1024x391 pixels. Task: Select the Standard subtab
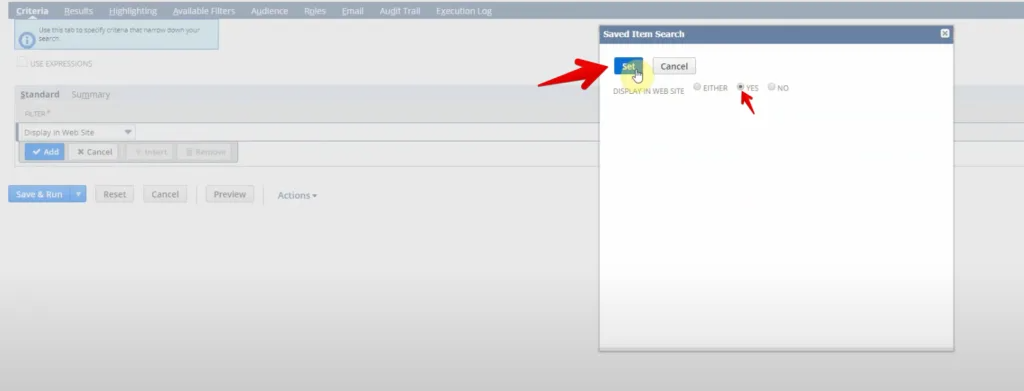40,95
